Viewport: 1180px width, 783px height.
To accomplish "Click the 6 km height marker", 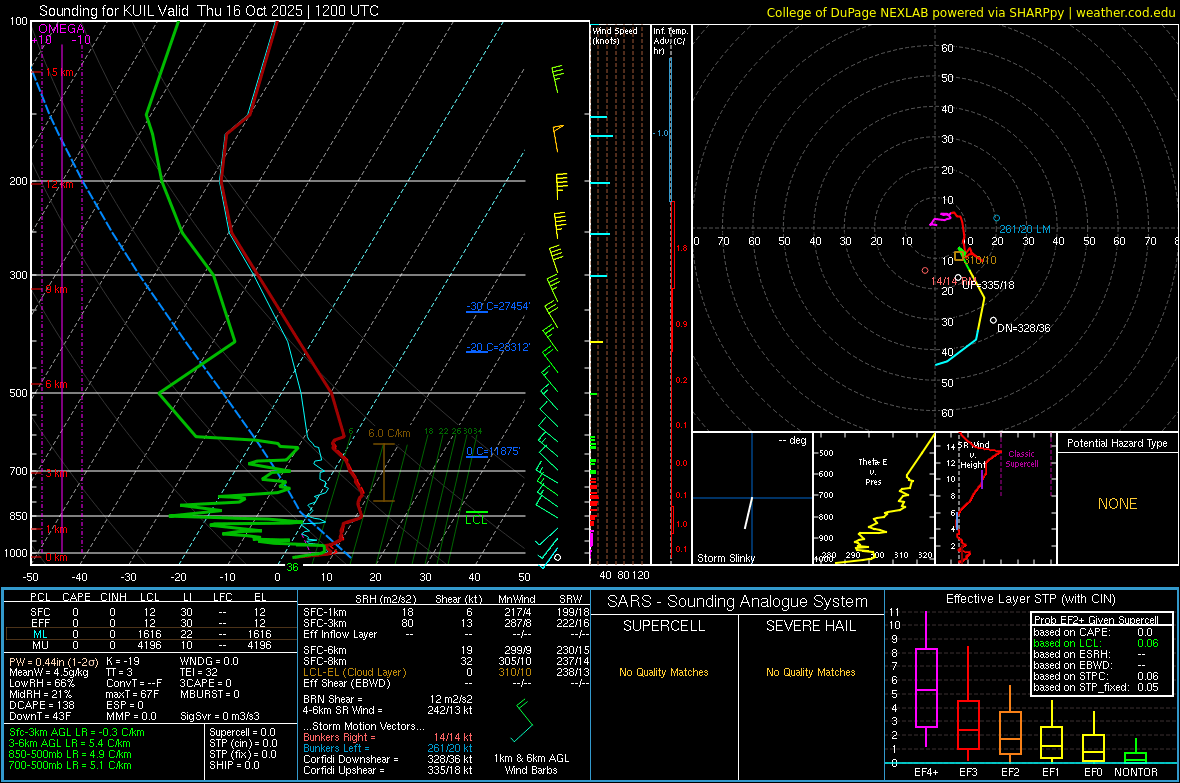I will pos(56,384).
